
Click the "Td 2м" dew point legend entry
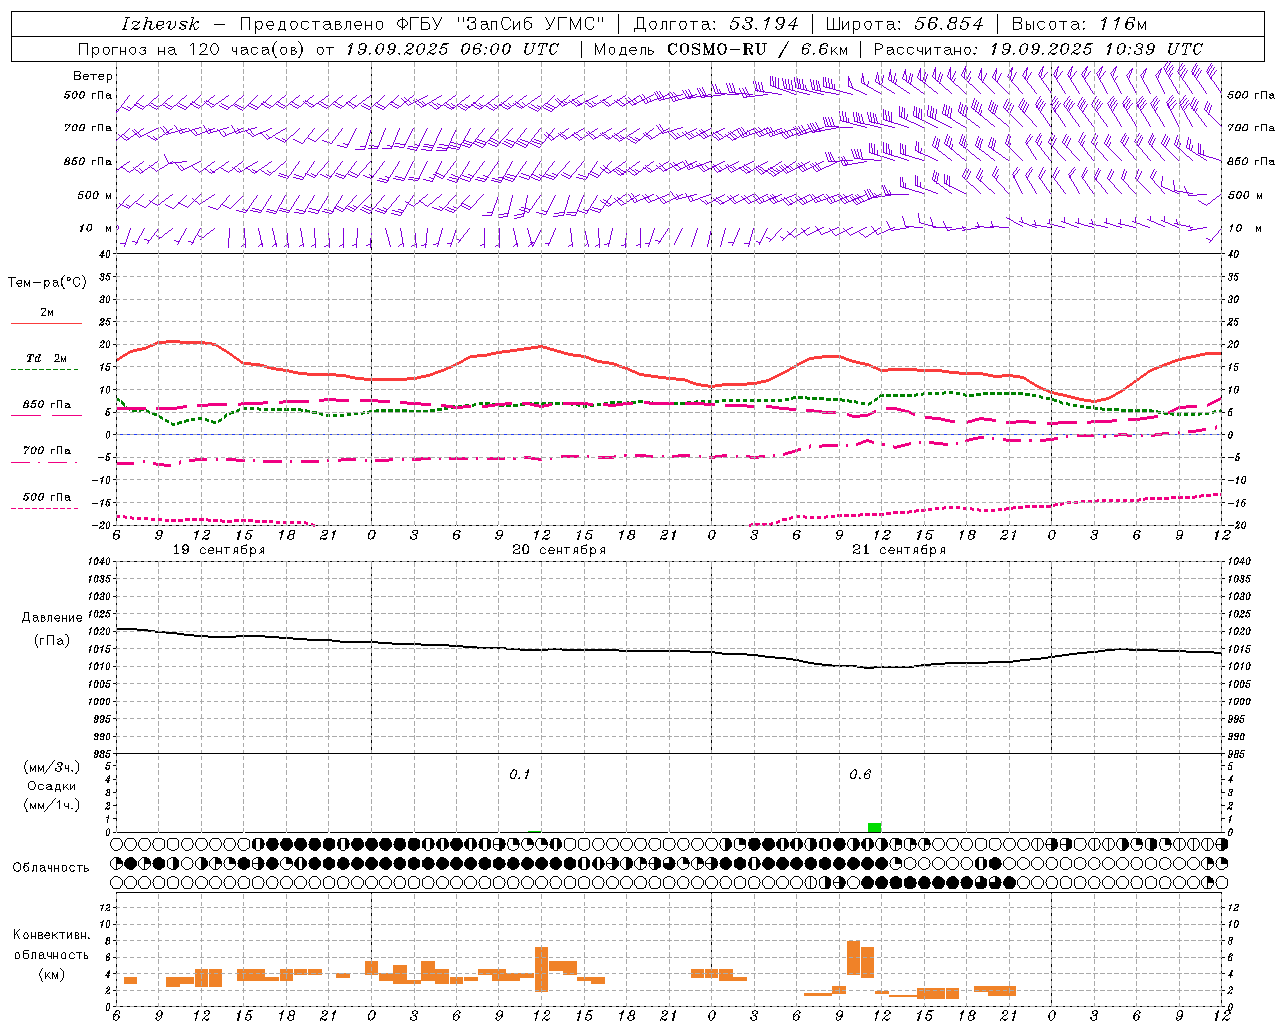point(47,358)
